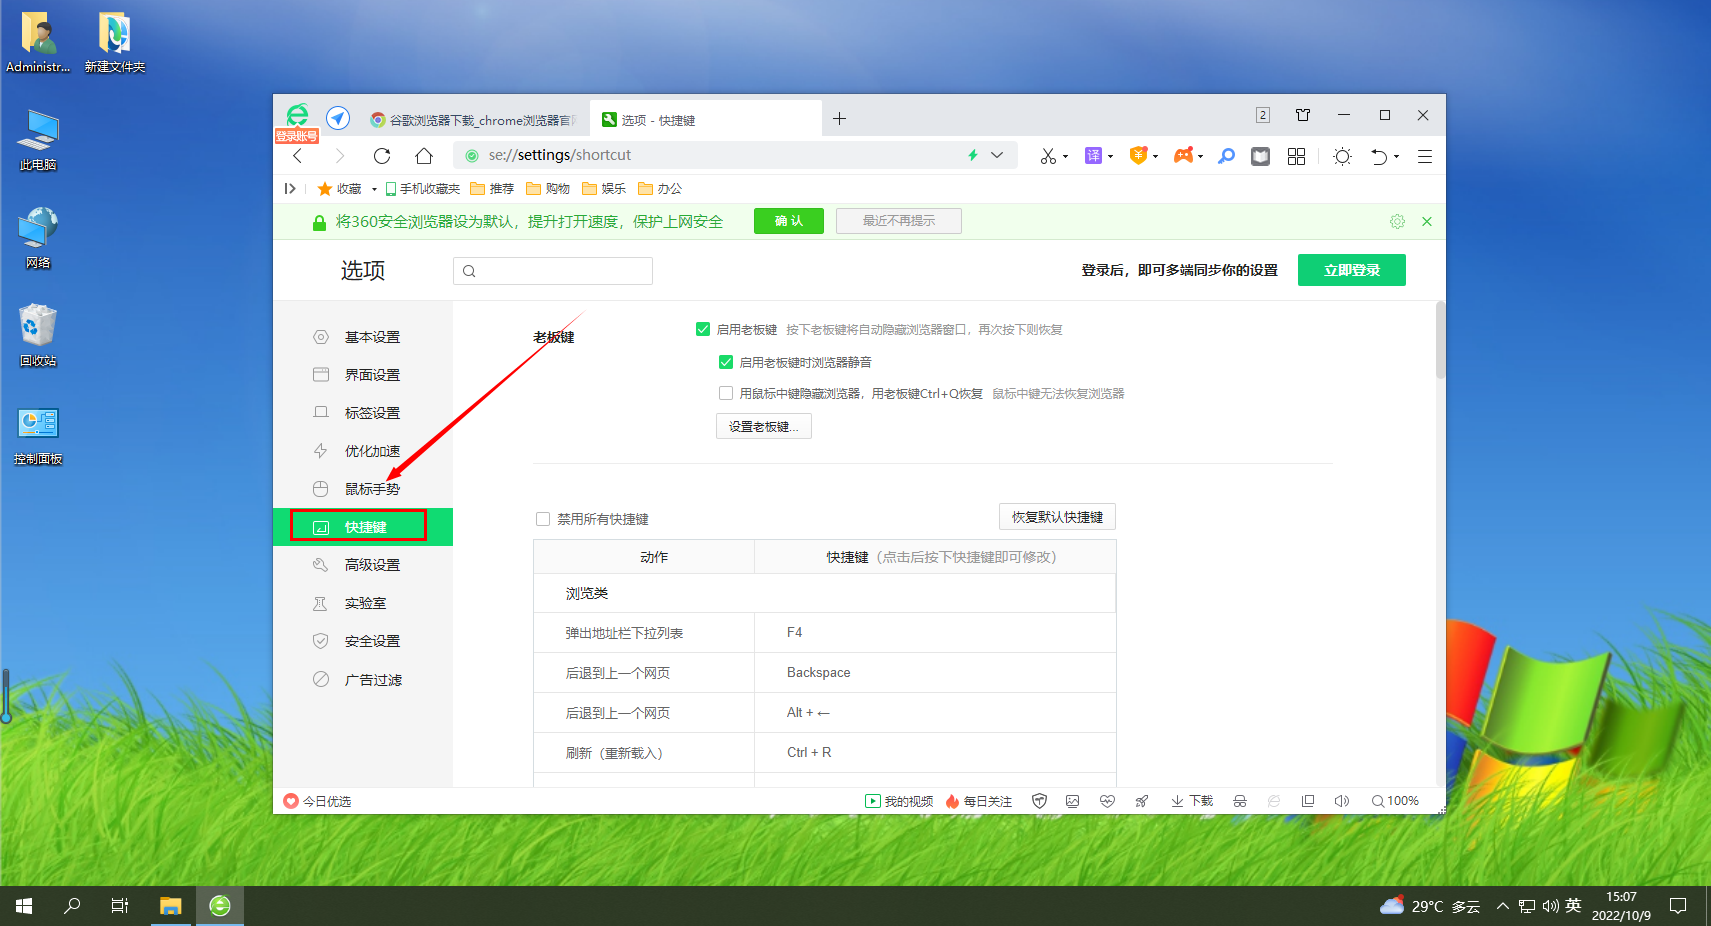Expand translate tool dropdown arrow
The width and height of the screenshot is (1711, 926).
(x=1111, y=157)
